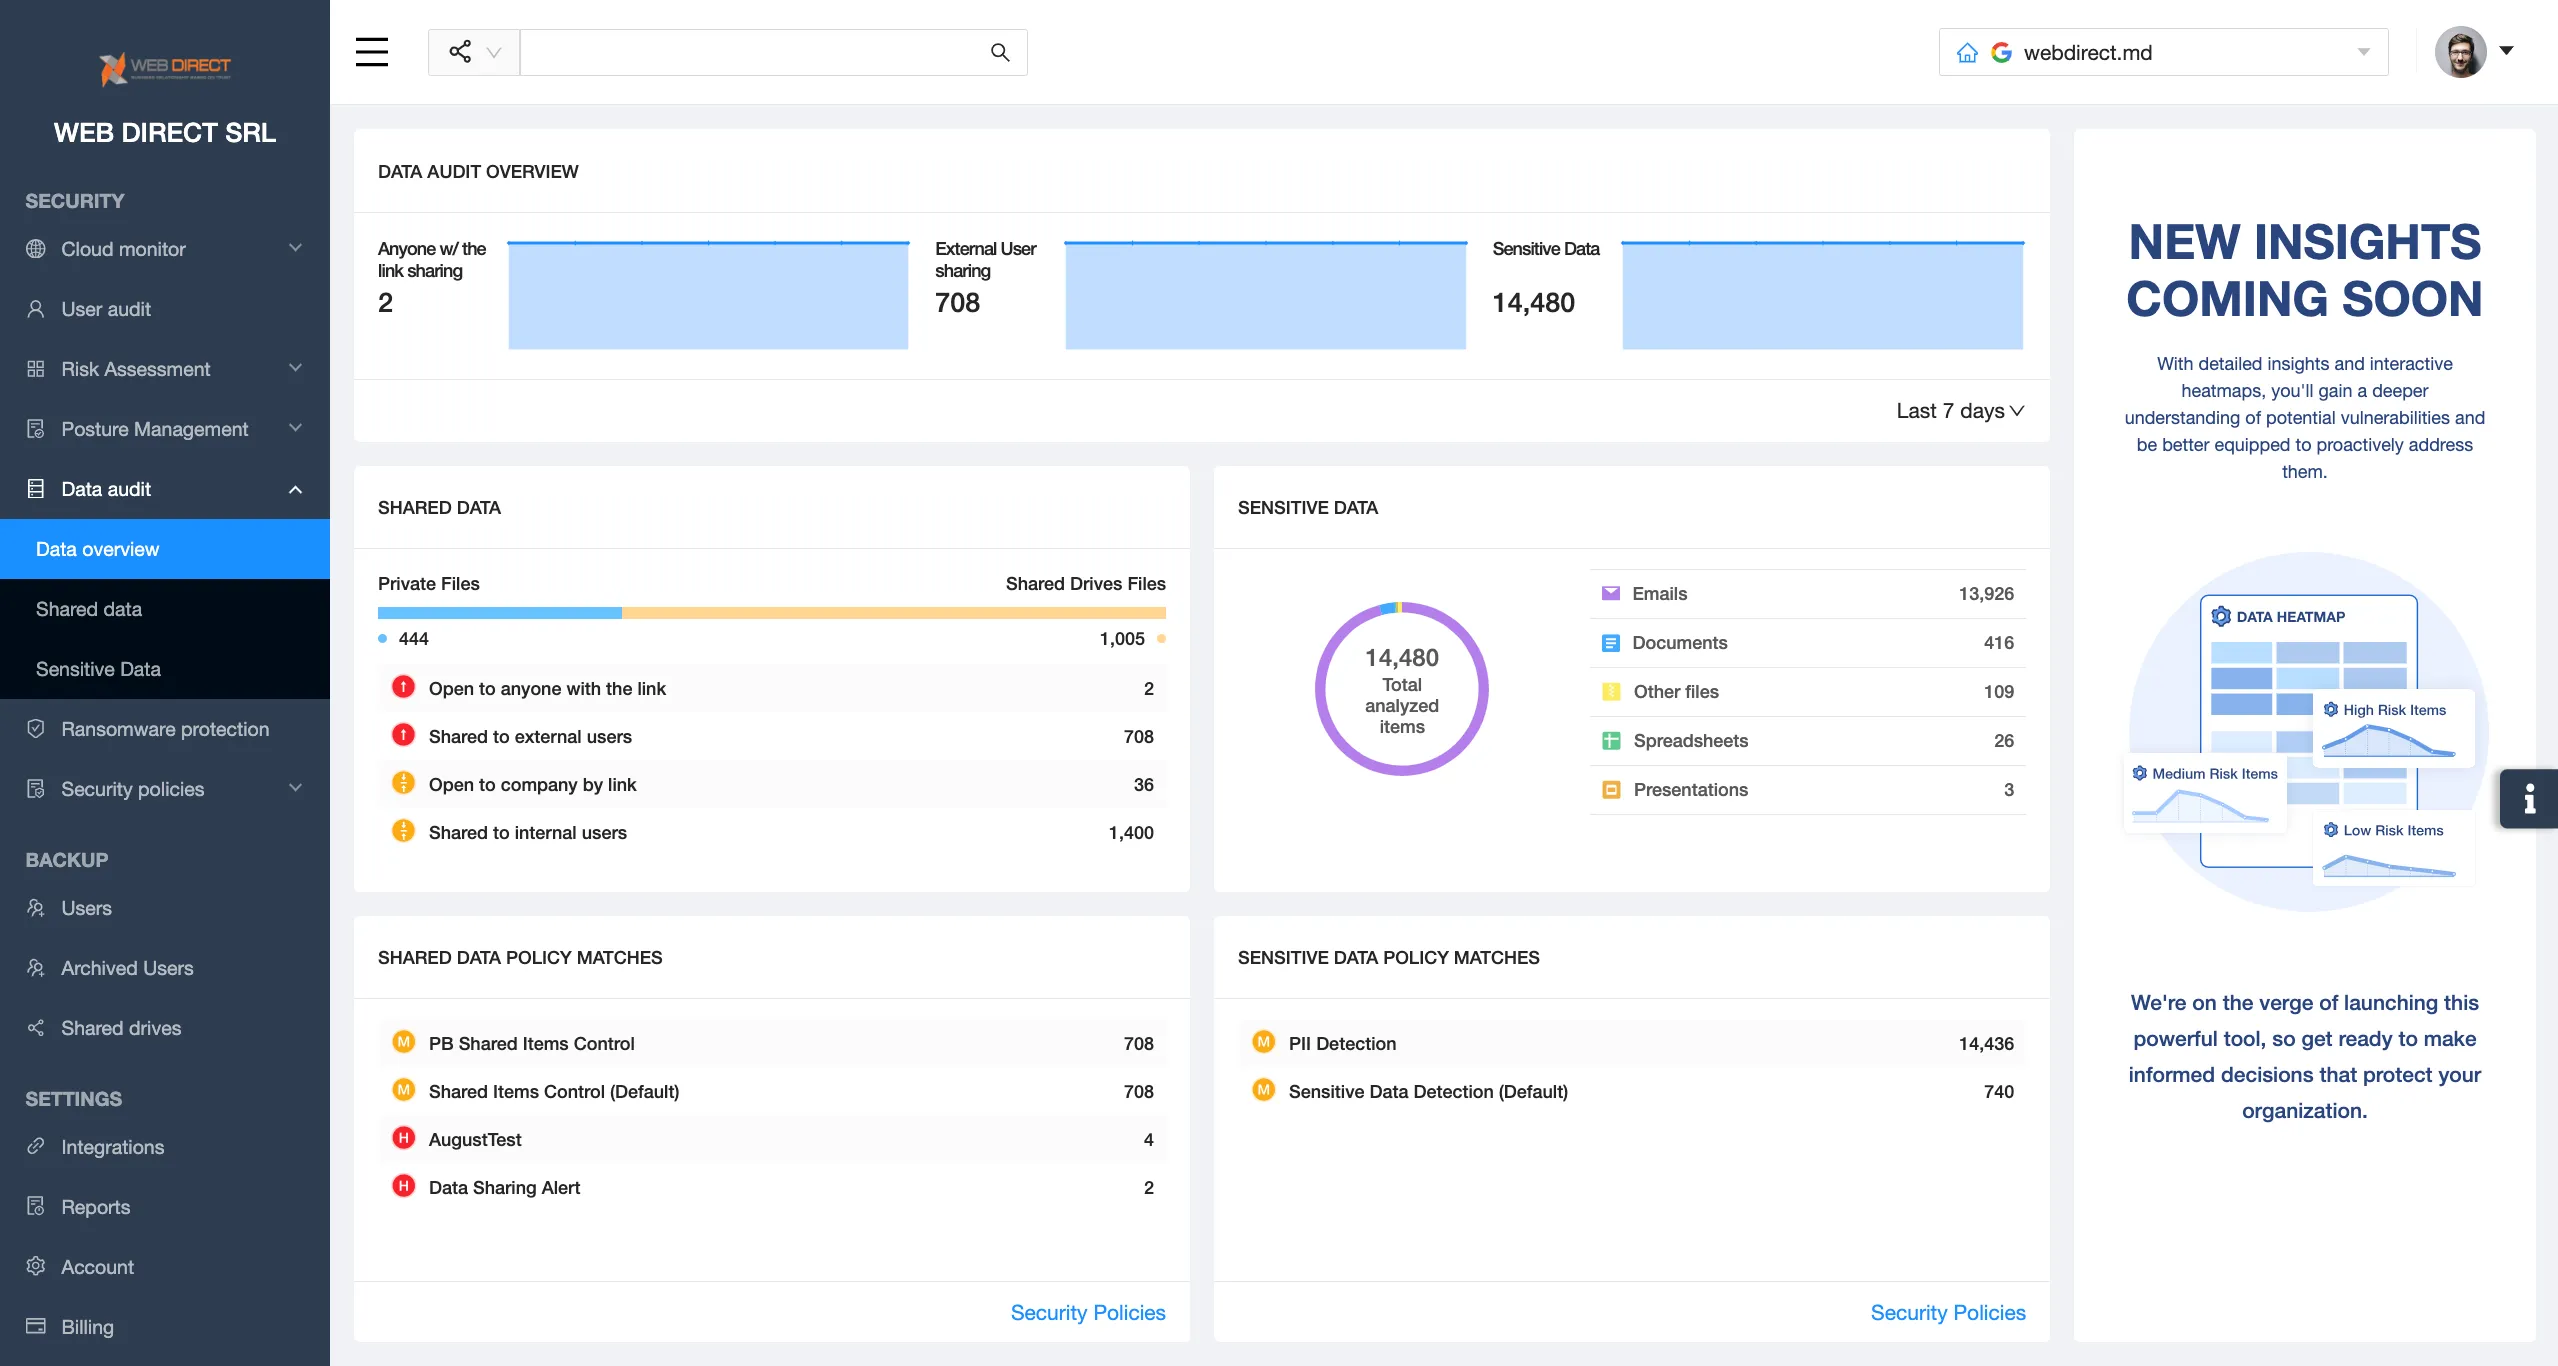The height and width of the screenshot is (1366, 2558).
Task: Open Integrations from the sidebar
Action: [112, 1147]
